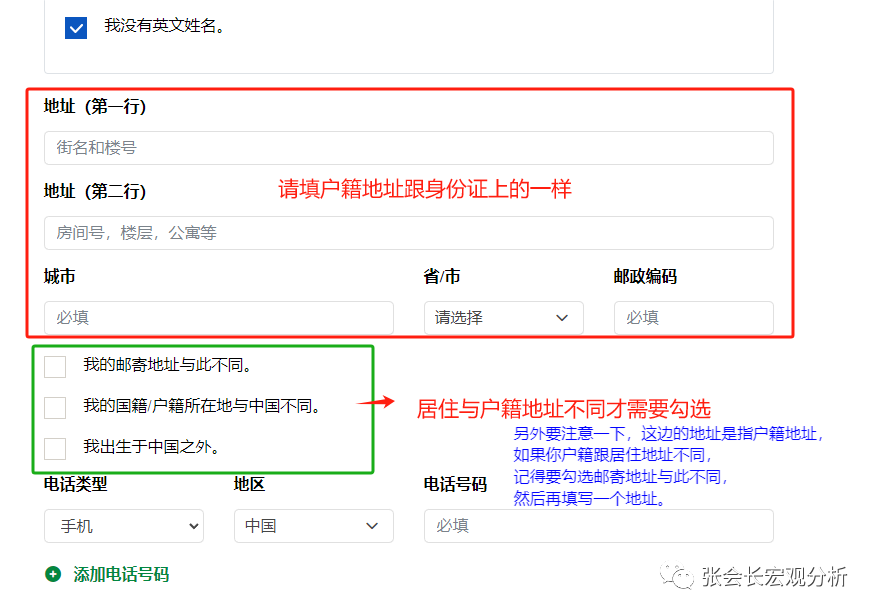Click the red arrow pointing to annotation
The width and height of the screenshot is (876, 615).
pyautogui.click(x=376, y=402)
